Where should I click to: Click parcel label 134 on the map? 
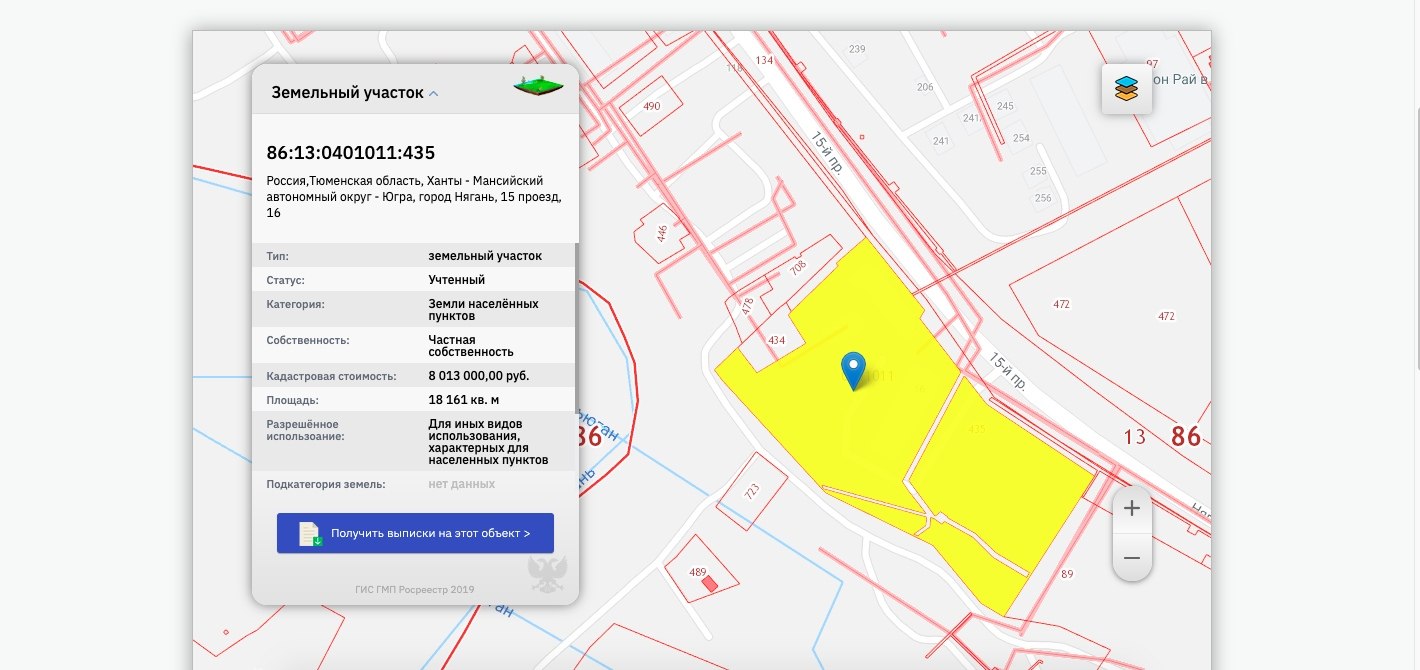pyautogui.click(x=765, y=60)
